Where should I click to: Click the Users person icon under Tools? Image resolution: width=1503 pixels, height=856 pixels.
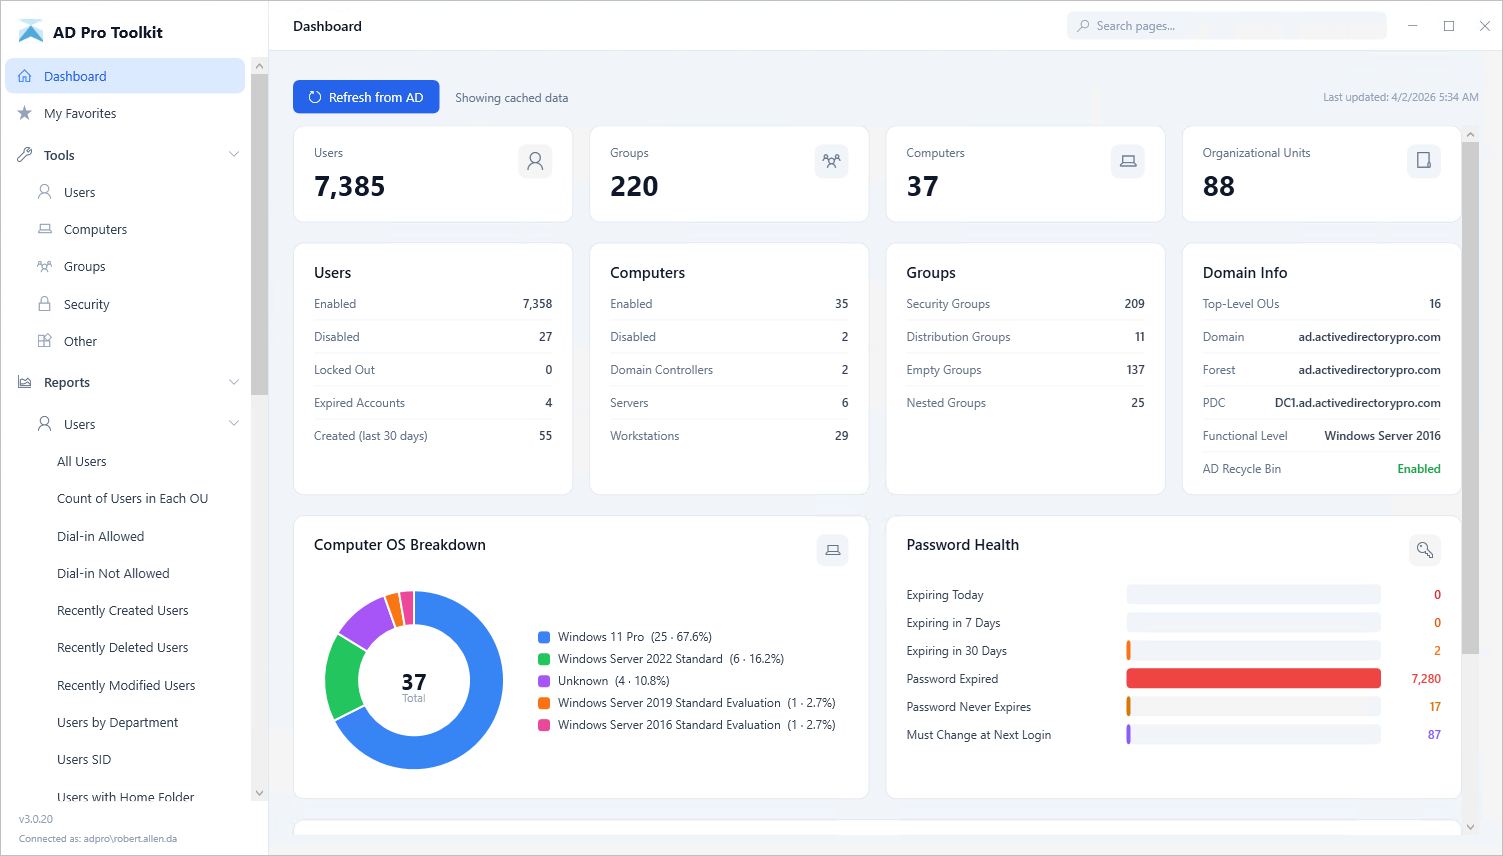pos(45,192)
